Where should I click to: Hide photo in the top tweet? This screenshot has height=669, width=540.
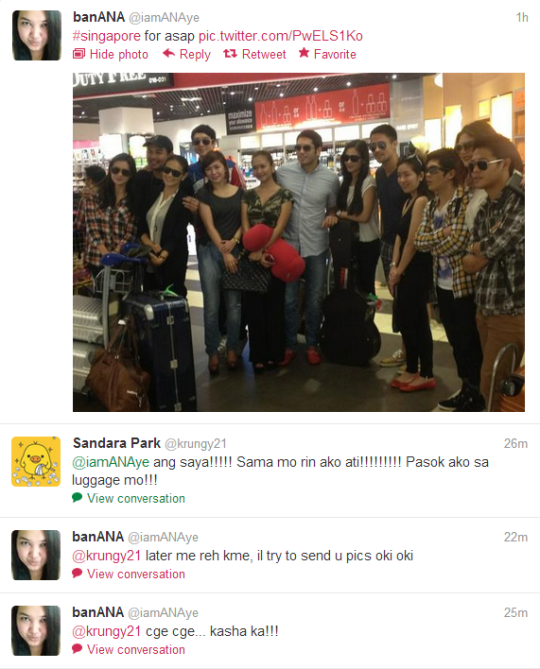coord(110,54)
